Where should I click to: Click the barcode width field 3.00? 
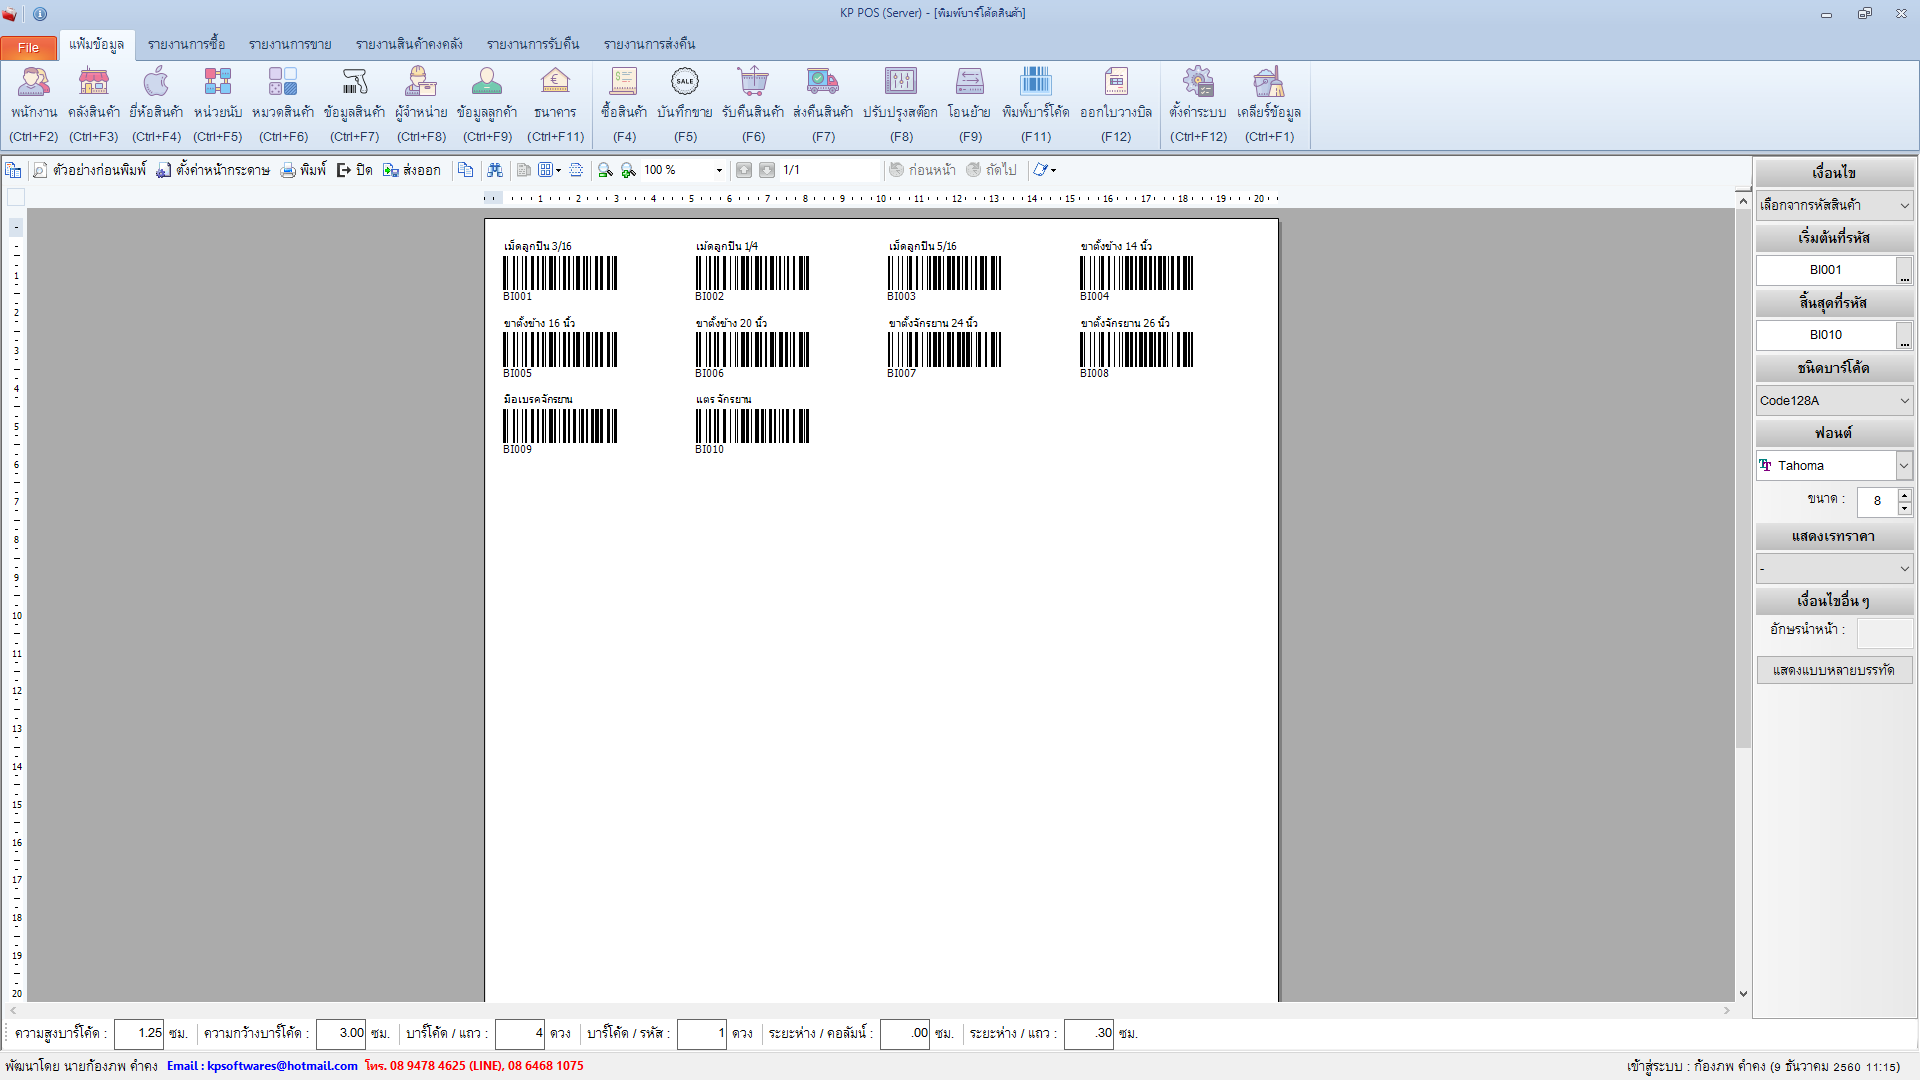(341, 1033)
